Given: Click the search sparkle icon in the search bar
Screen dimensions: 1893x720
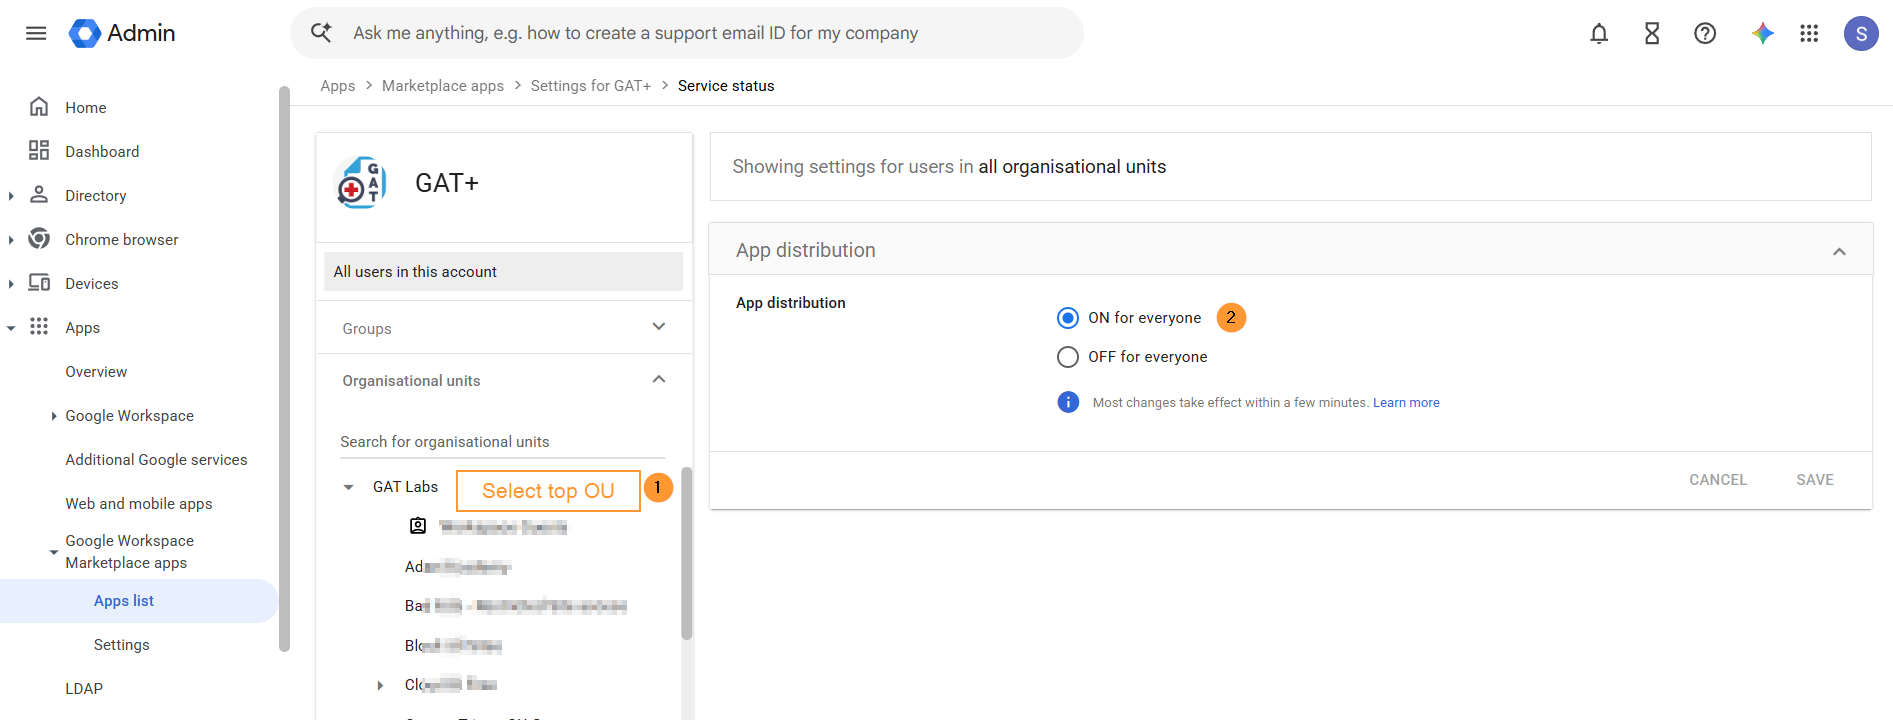Looking at the screenshot, I should pyautogui.click(x=321, y=33).
